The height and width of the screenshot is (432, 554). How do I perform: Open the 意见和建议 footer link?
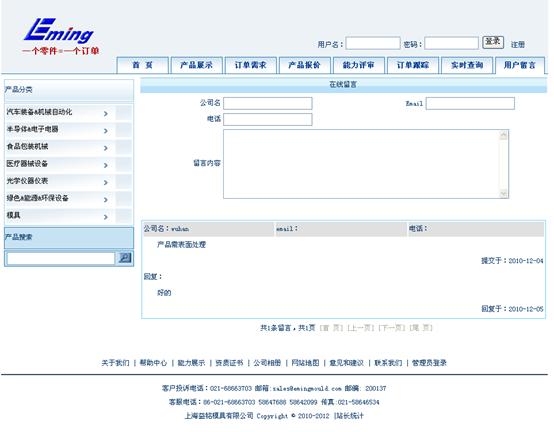coord(346,363)
